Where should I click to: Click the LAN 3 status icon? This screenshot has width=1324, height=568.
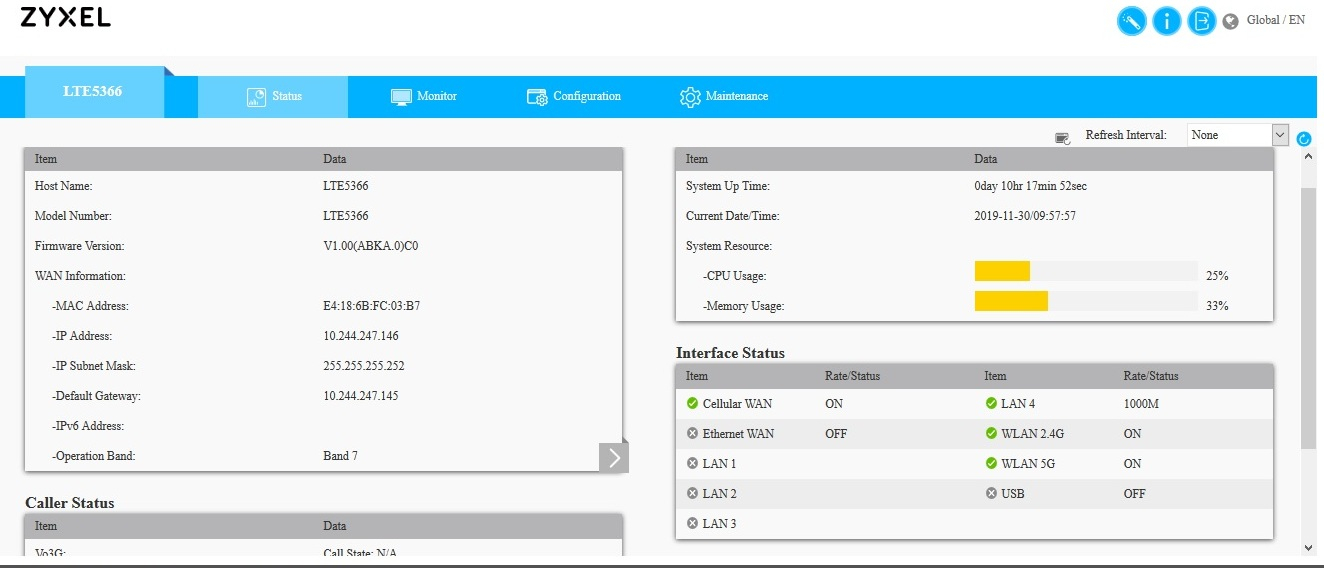pyautogui.click(x=692, y=524)
